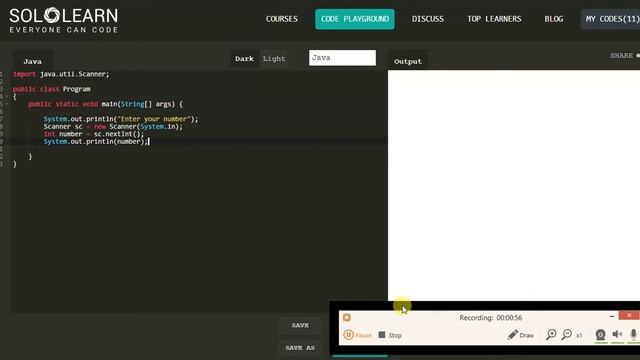The height and width of the screenshot is (360, 640).
Task: Click the Recording 00:00:56 timer
Action: tap(491, 318)
